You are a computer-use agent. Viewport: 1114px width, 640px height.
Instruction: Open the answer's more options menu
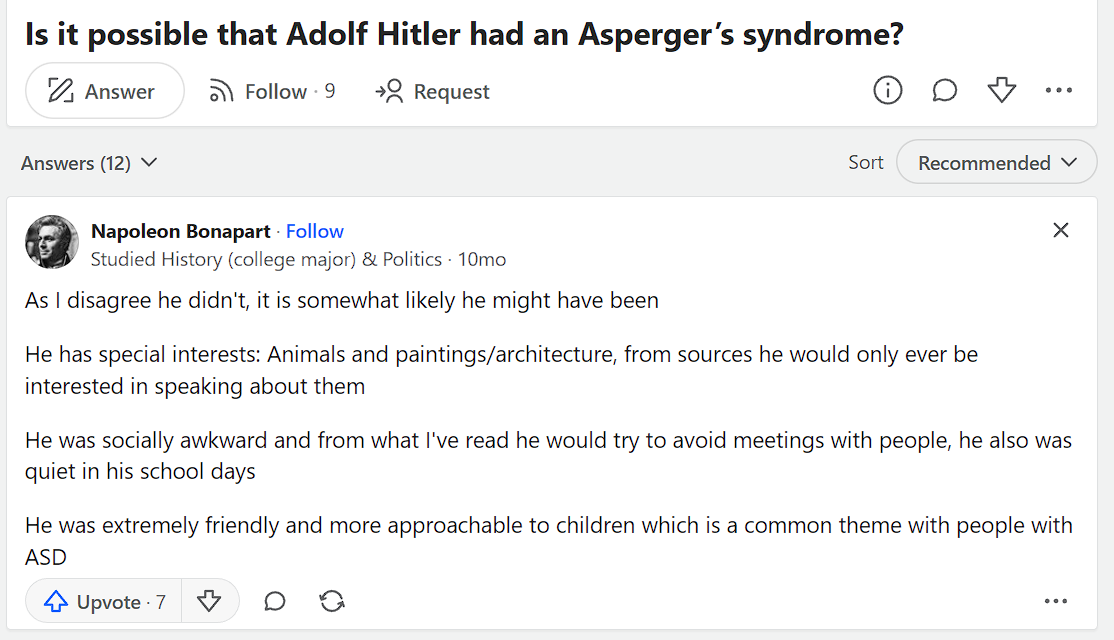pyautogui.click(x=1056, y=602)
